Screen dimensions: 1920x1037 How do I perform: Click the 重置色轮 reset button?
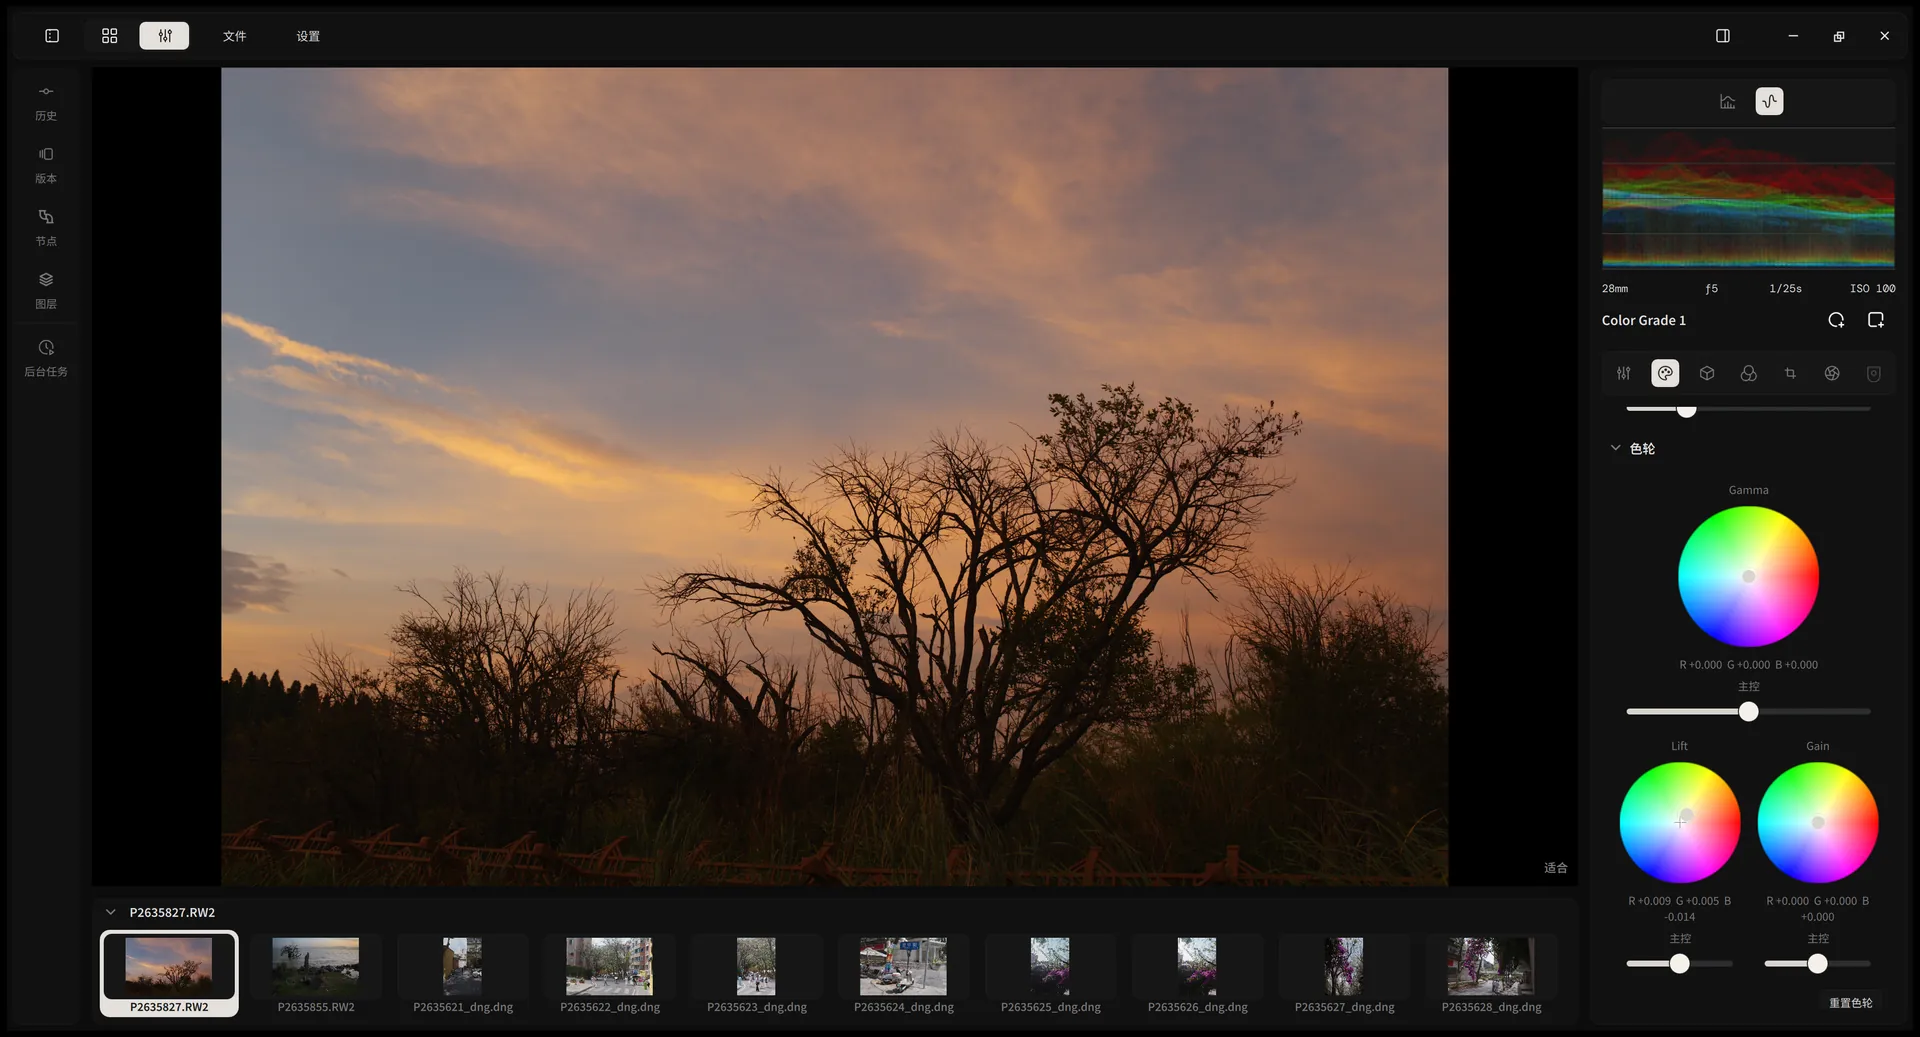[x=1851, y=1003]
